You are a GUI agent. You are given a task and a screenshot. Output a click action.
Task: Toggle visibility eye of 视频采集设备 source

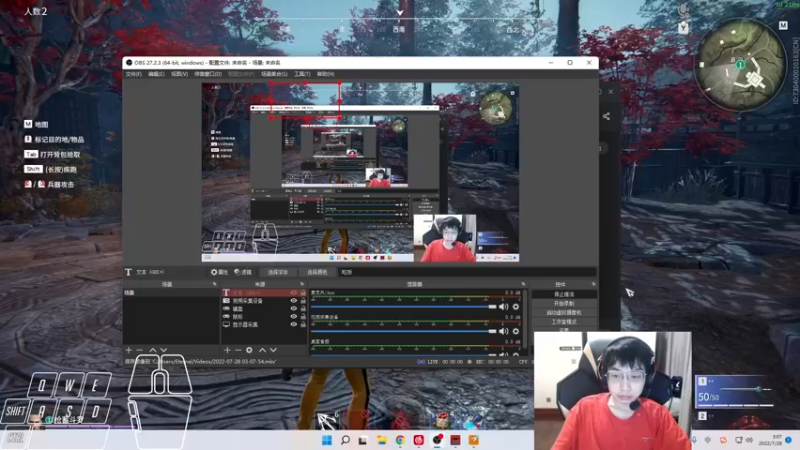293,301
